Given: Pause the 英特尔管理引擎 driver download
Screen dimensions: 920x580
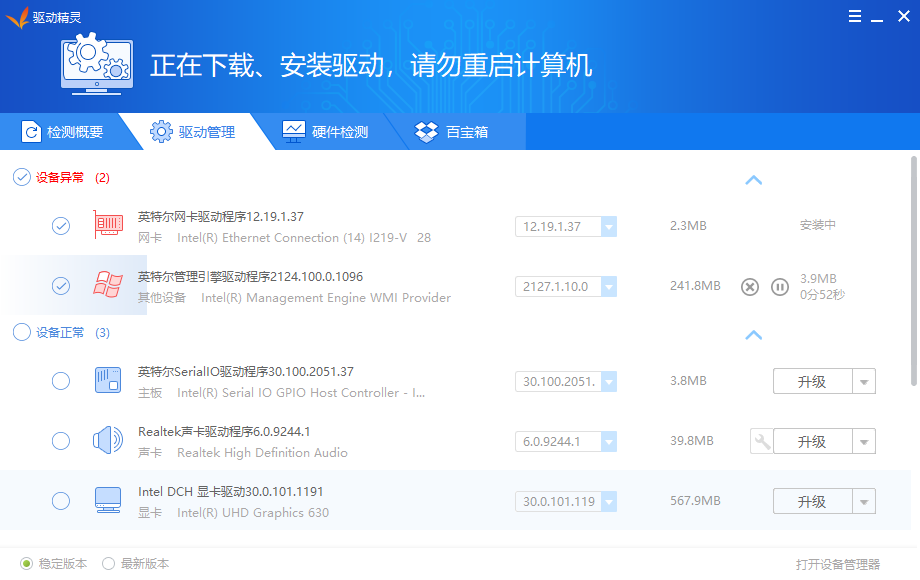Looking at the screenshot, I should pos(780,287).
